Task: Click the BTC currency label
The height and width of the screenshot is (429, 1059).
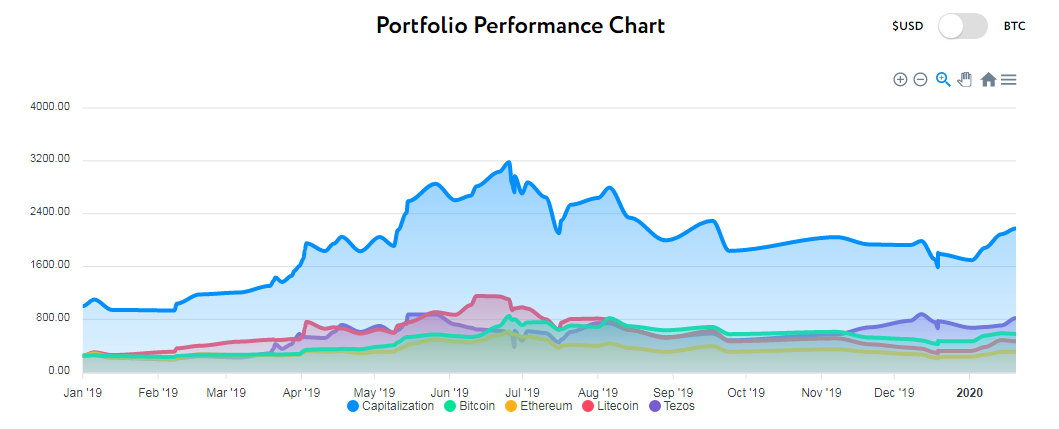Action: tap(1015, 26)
